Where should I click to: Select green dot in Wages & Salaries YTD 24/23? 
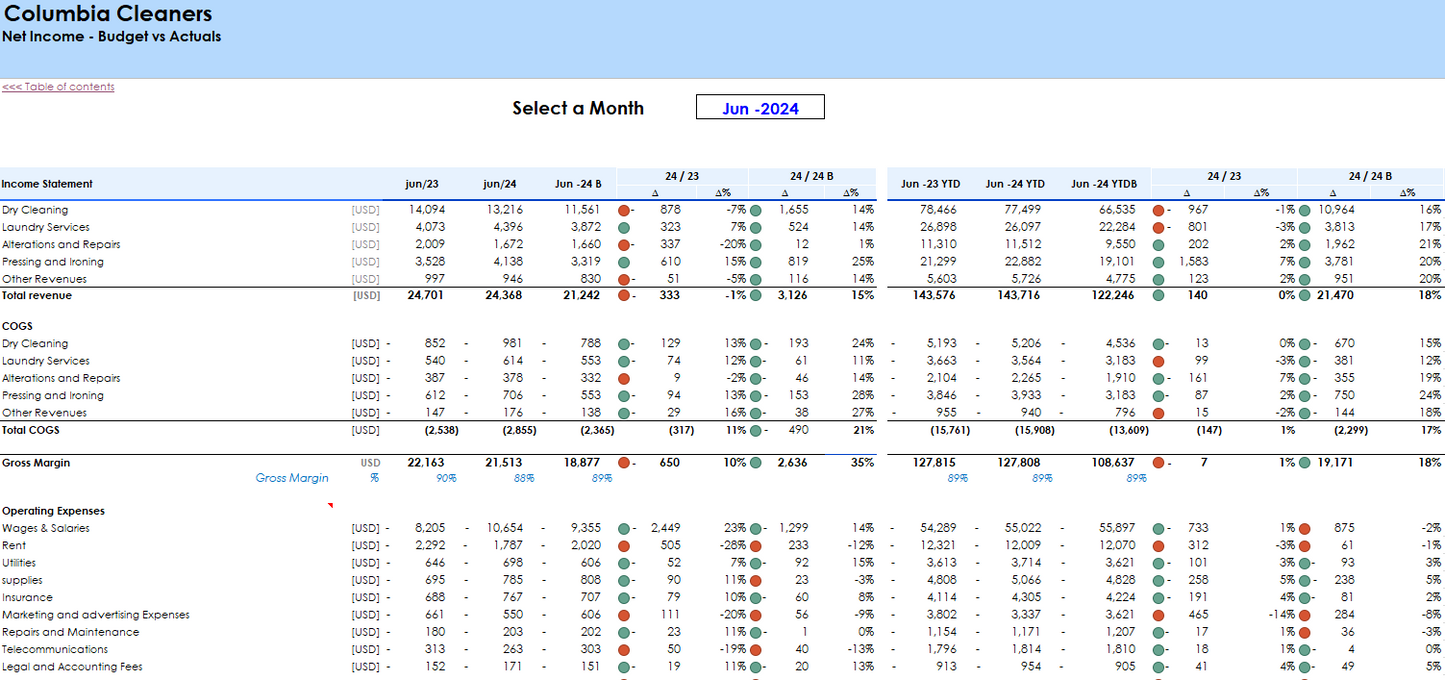pos(1158,529)
